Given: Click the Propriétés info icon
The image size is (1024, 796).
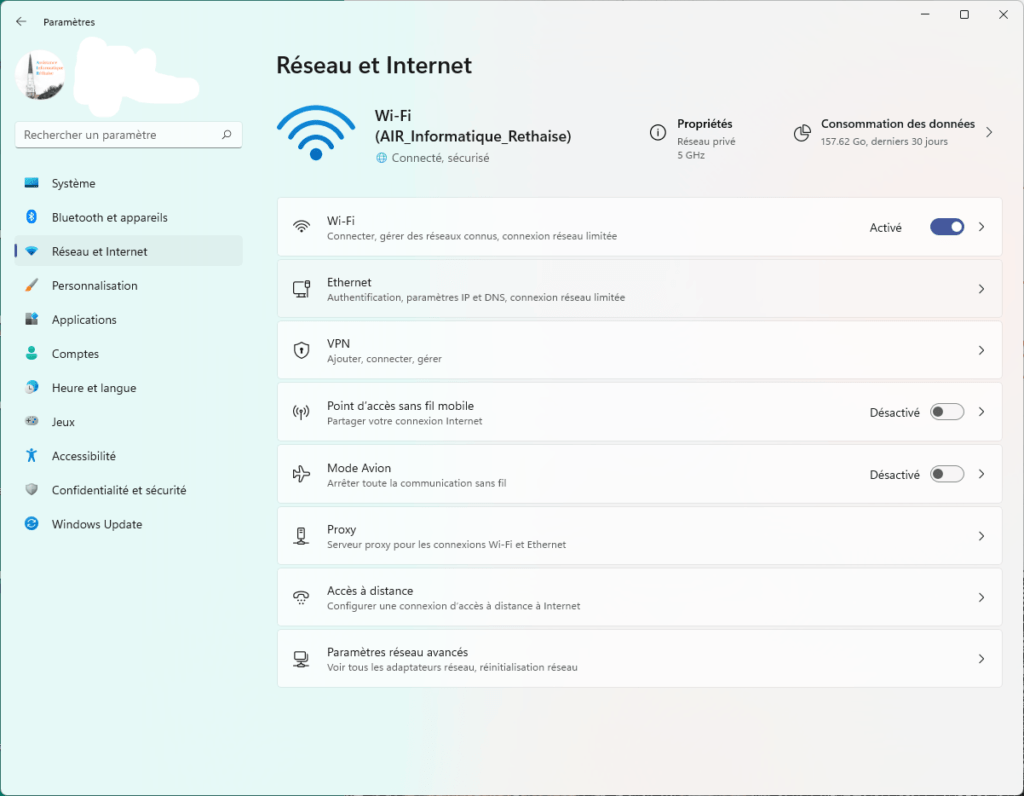Looking at the screenshot, I should pyautogui.click(x=657, y=132).
